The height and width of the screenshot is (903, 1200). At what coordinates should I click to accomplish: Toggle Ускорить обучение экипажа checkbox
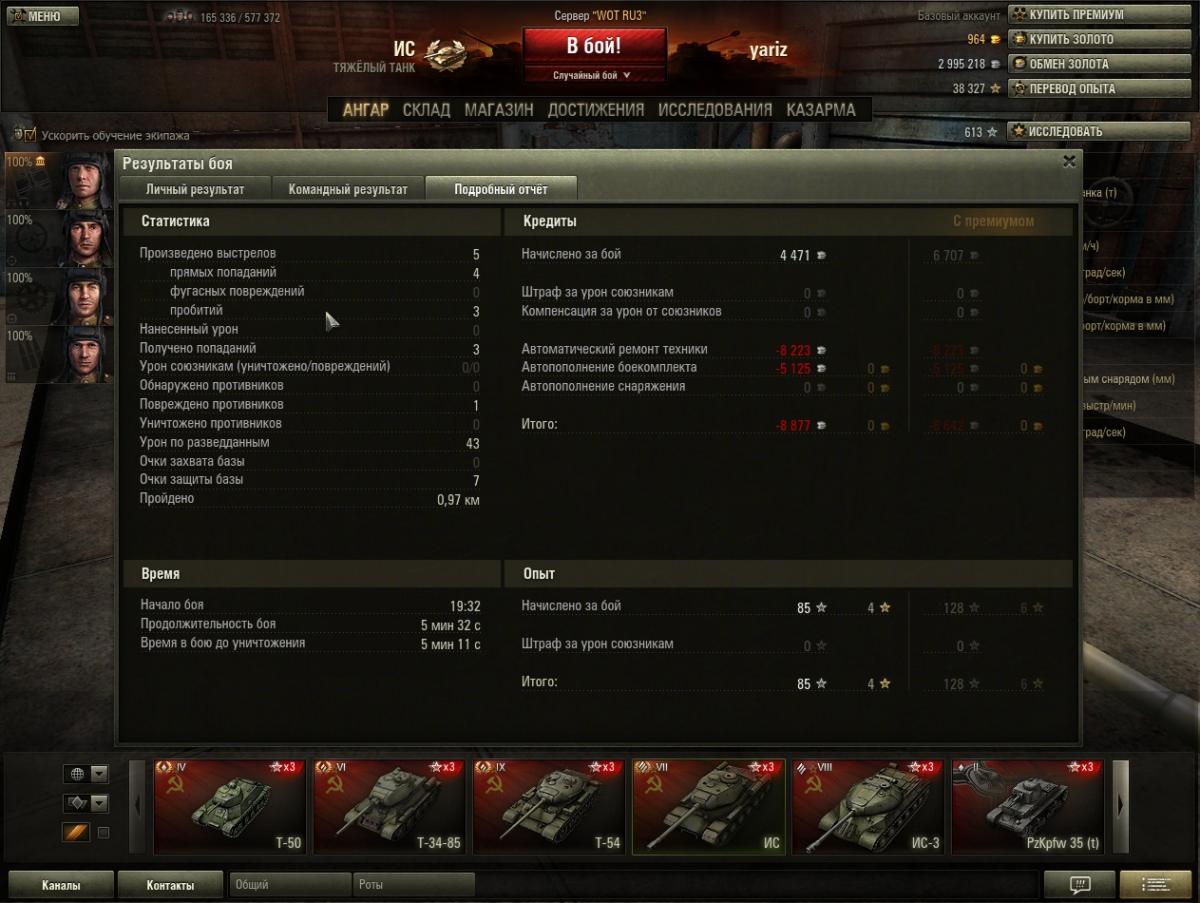coord(29,134)
